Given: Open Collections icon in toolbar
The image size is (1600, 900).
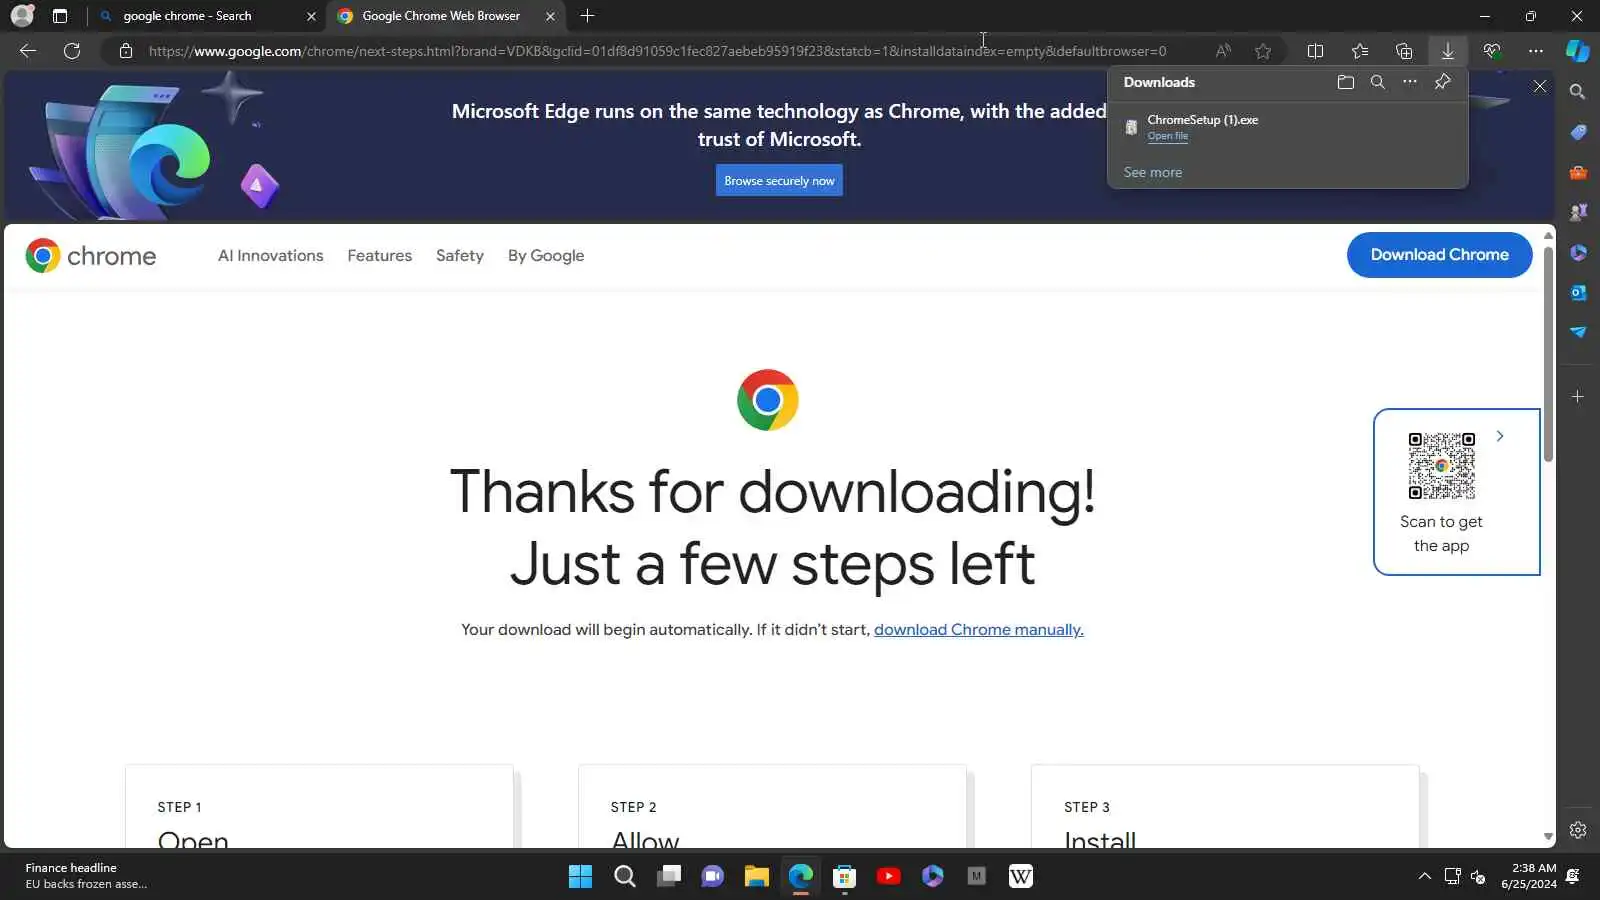Looking at the screenshot, I should (x=1404, y=51).
